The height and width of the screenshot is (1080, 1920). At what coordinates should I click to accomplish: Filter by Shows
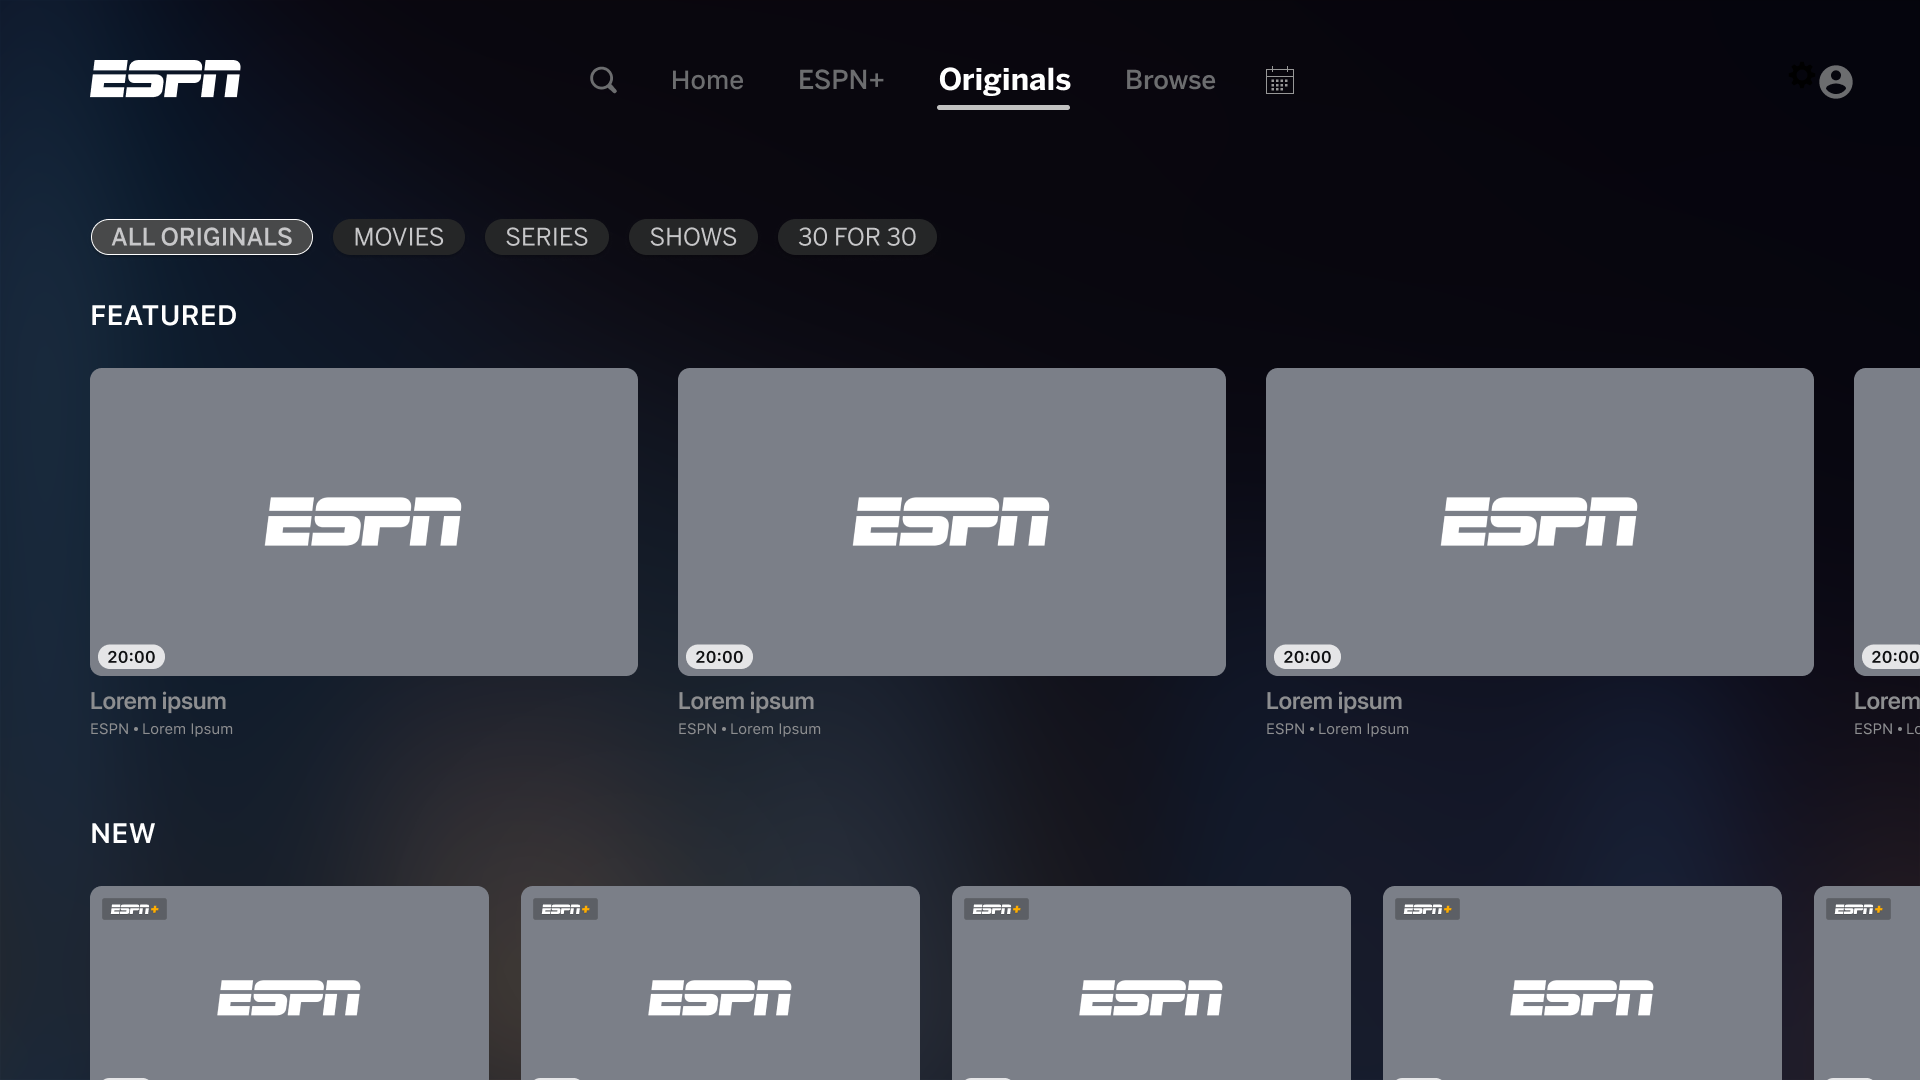pos(693,237)
